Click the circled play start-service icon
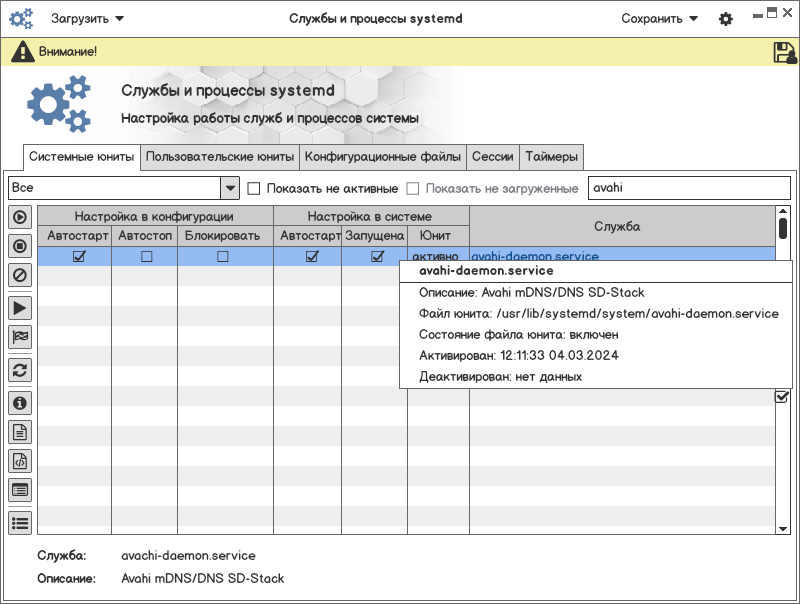The width and height of the screenshot is (800, 604). click(x=20, y=217)
